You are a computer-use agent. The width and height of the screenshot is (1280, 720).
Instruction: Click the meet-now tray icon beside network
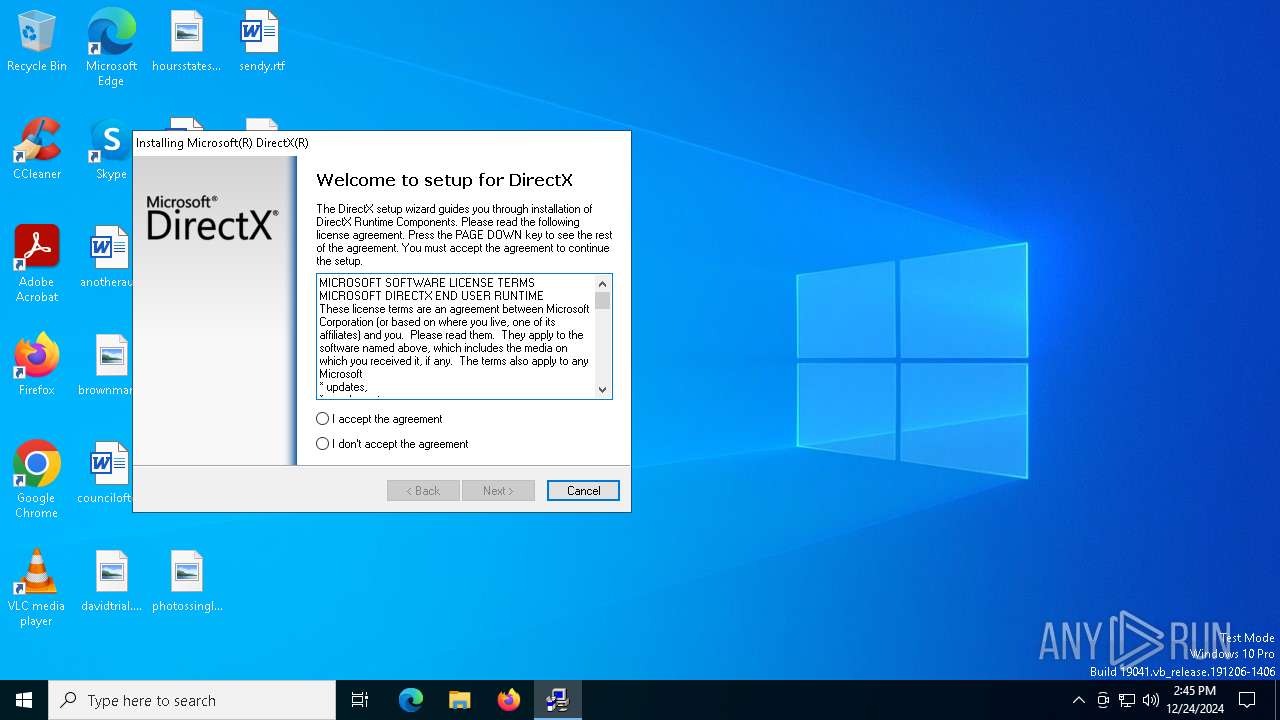(x=1103, y=700)
